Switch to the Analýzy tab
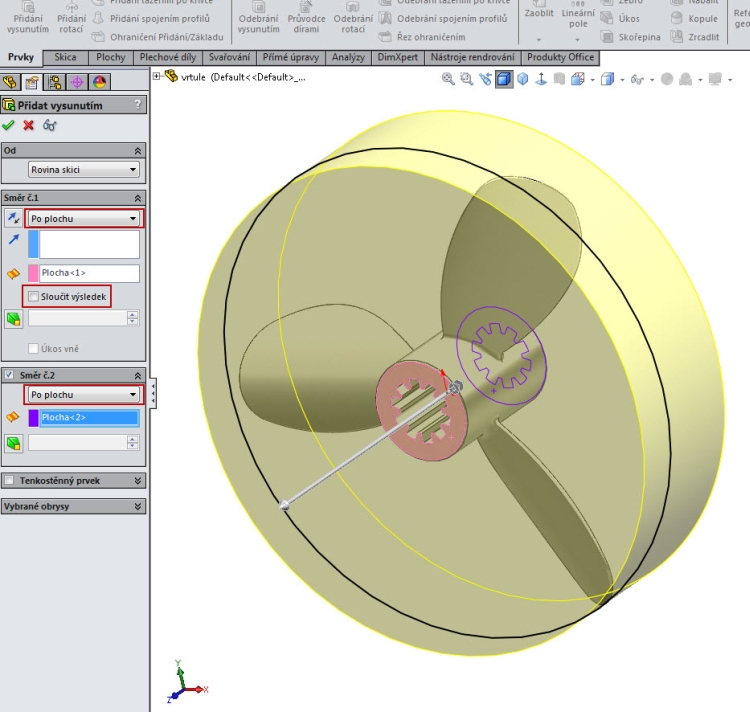Viewport: 750px width, 712px height. (348, 57)
